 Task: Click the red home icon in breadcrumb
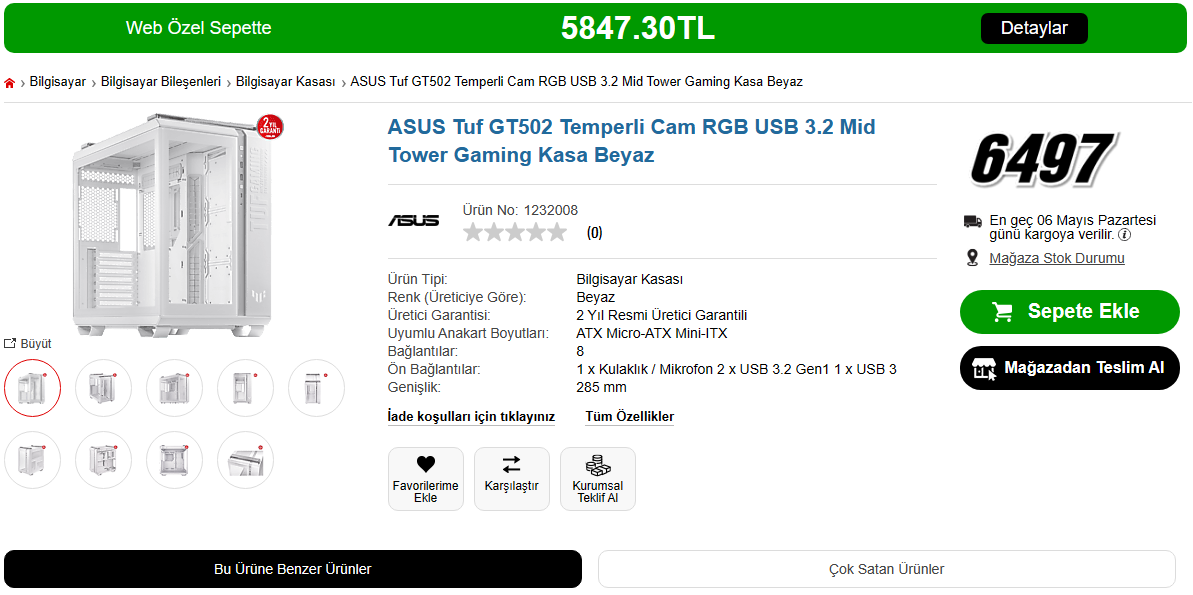[x=10, y=83]
